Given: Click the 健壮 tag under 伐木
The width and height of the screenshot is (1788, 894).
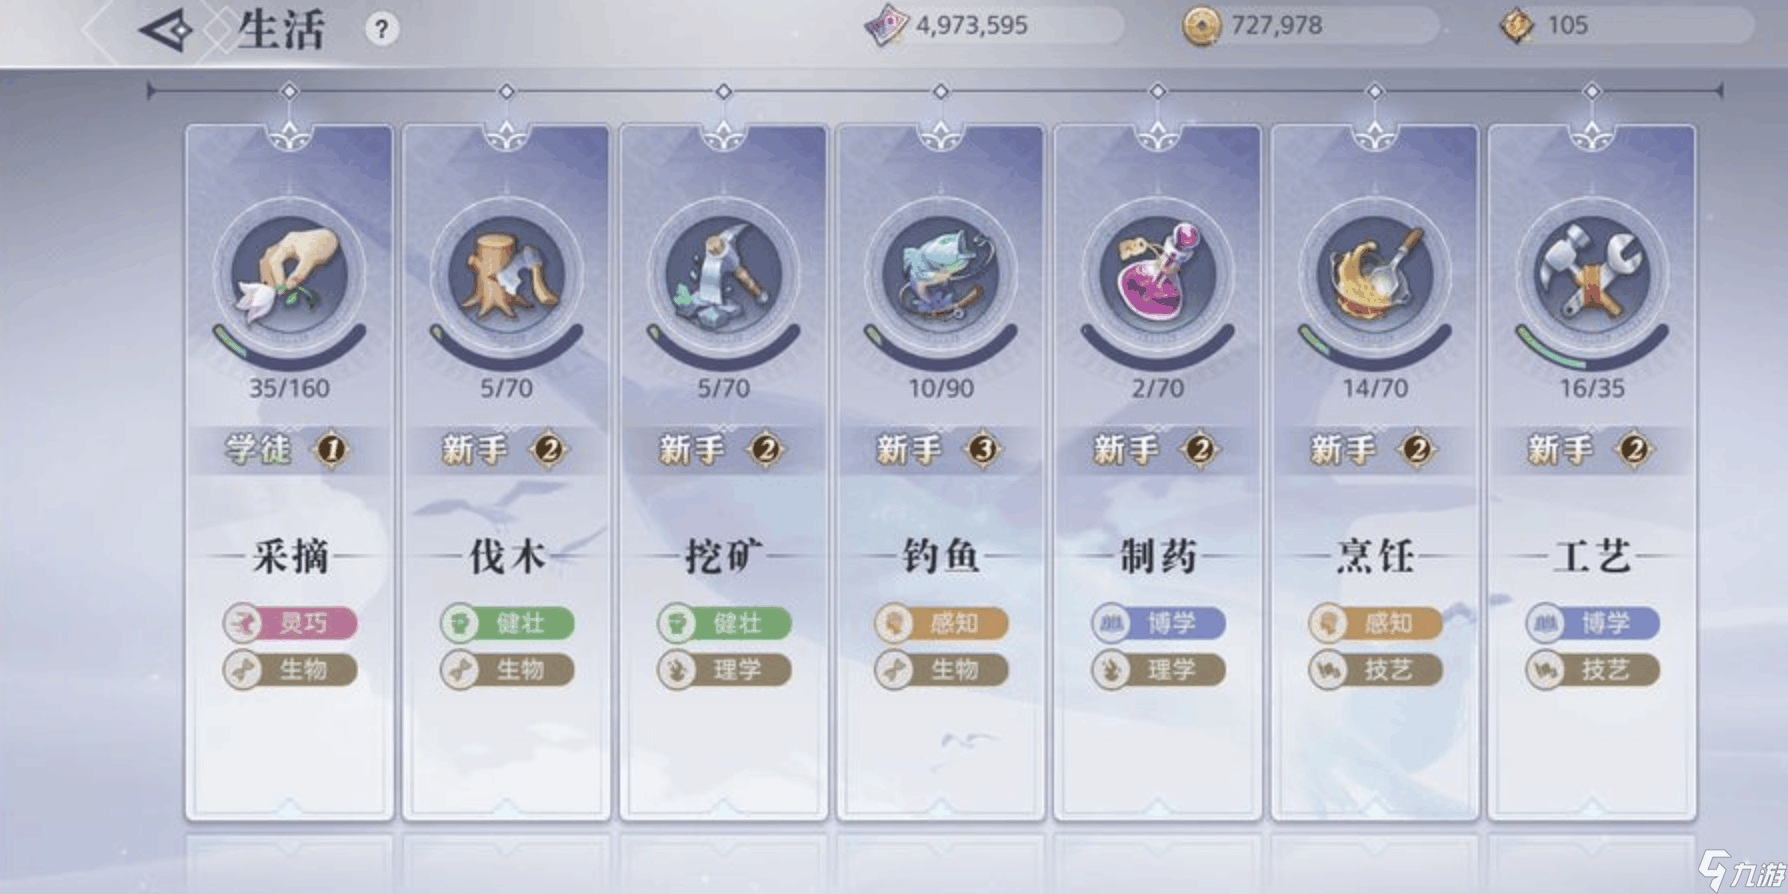Looking at the screenshot, I should click(507, 624).
